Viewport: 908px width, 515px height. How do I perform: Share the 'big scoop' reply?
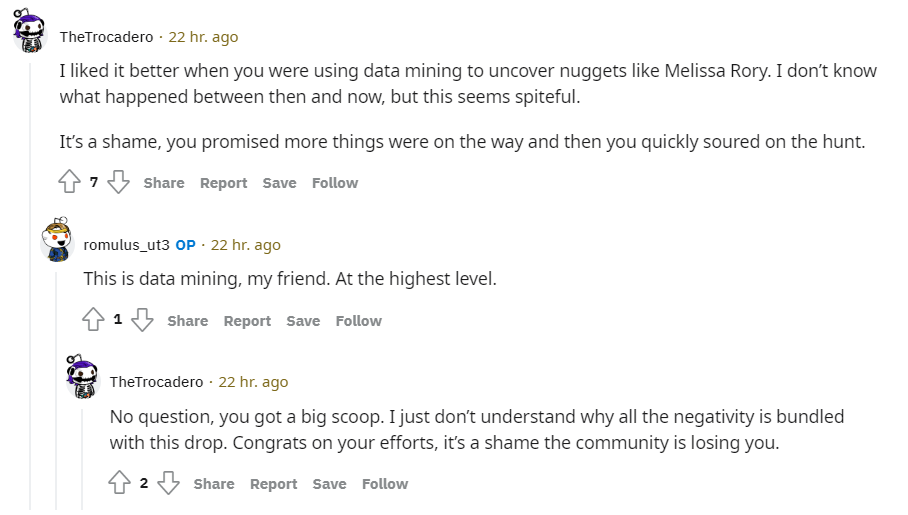[214, 484]
